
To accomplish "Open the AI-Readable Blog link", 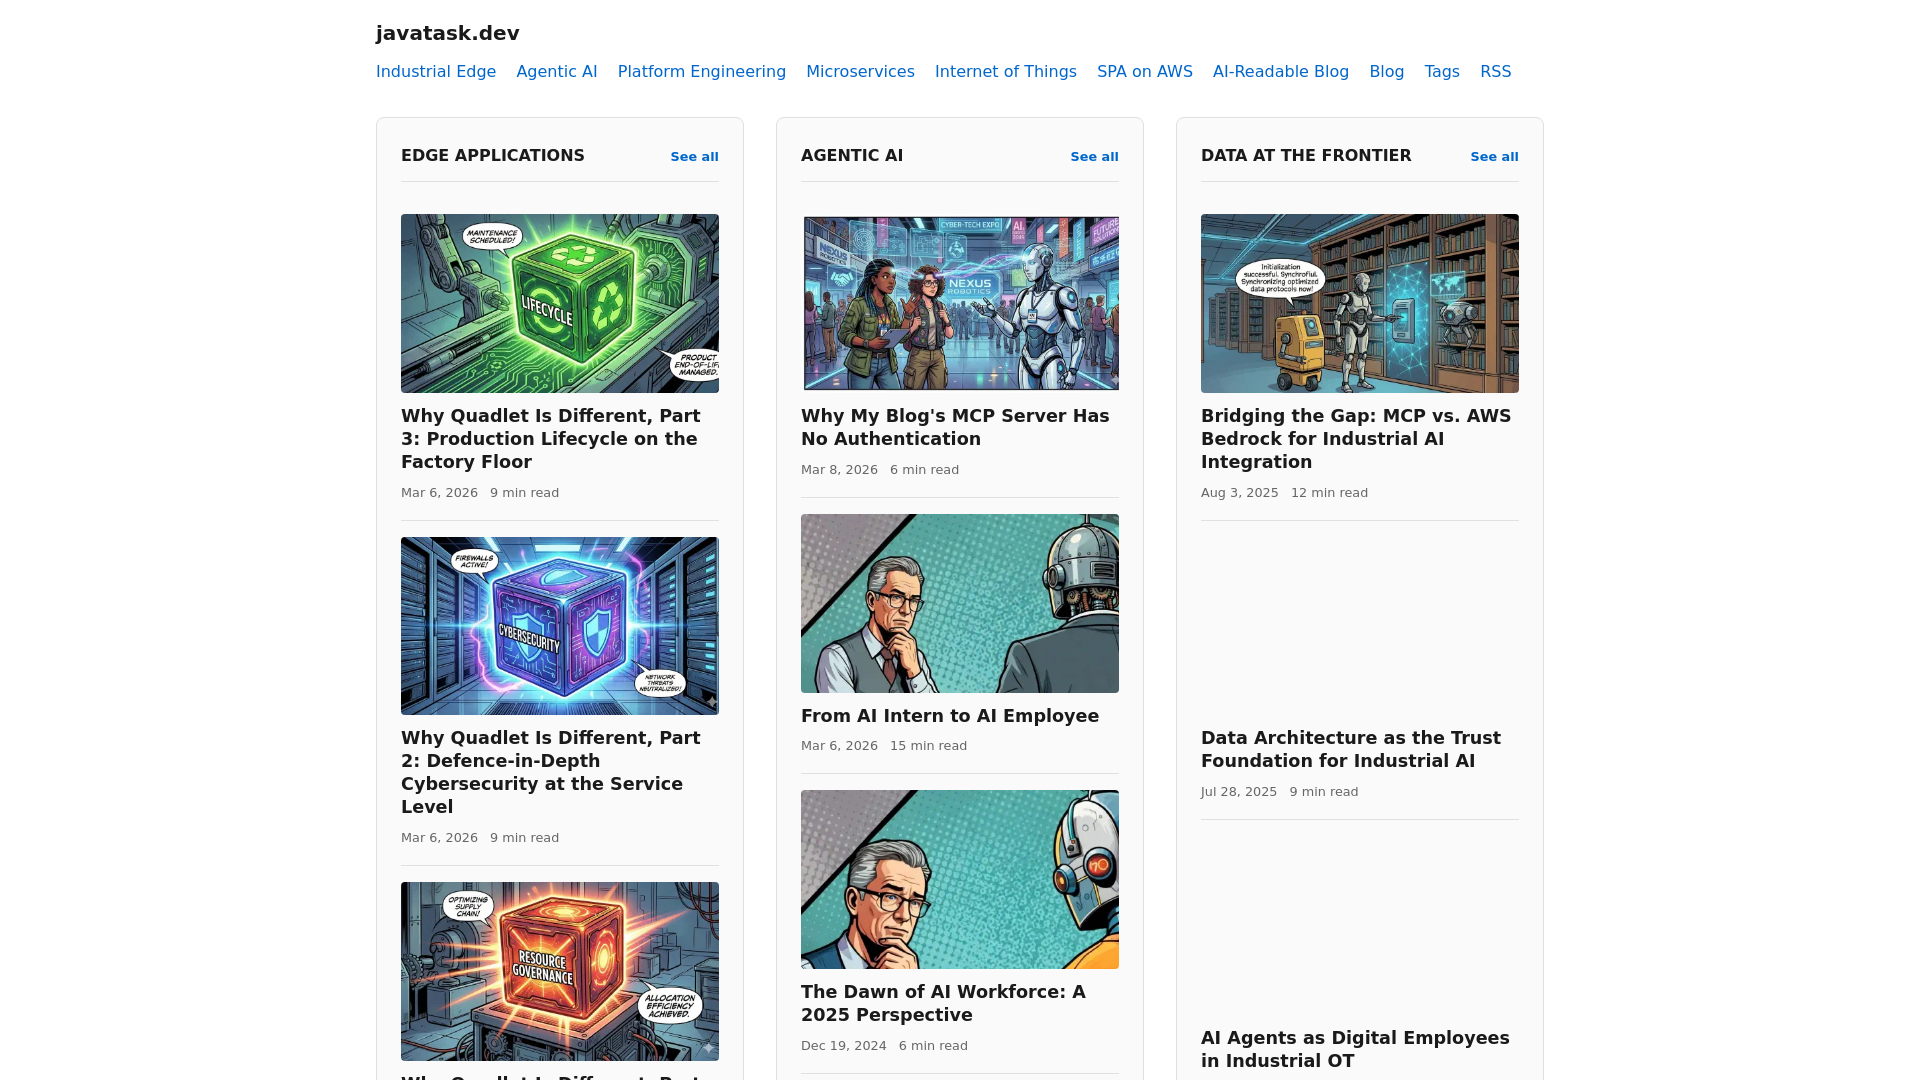I will 1280,72.
